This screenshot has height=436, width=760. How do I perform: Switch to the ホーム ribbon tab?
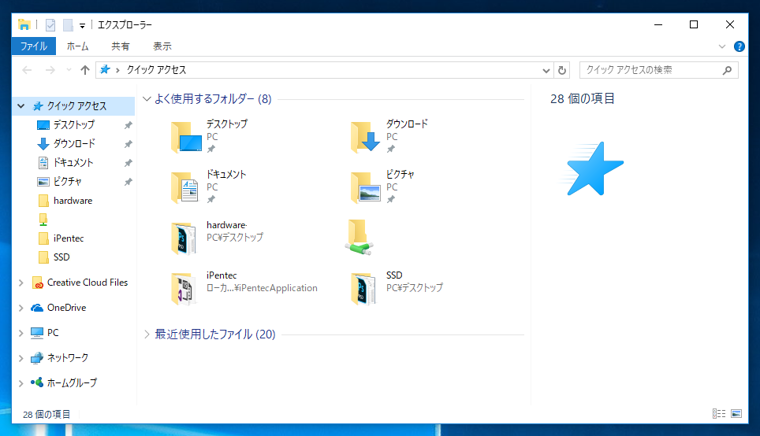[78, 47]
